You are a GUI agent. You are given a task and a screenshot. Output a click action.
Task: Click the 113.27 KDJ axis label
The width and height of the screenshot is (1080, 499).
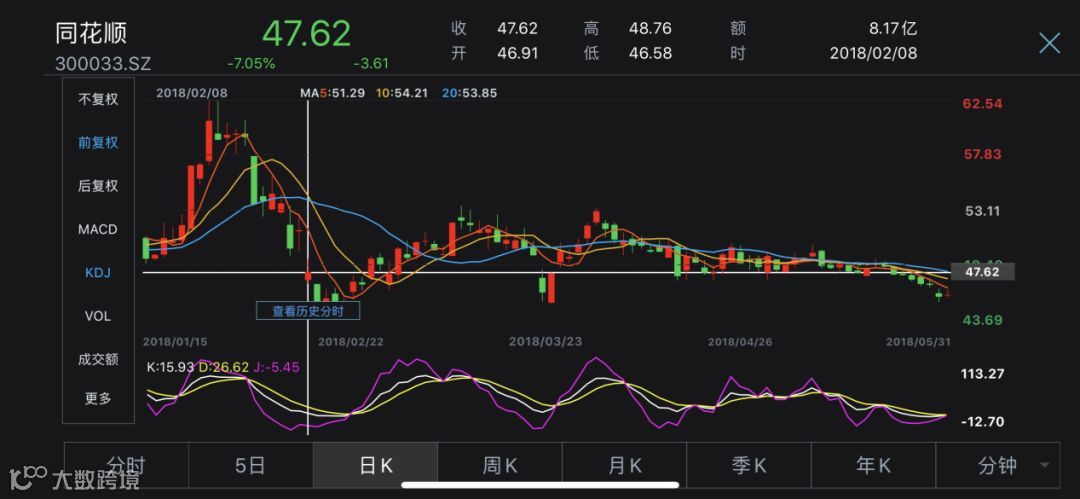[984, 374]
